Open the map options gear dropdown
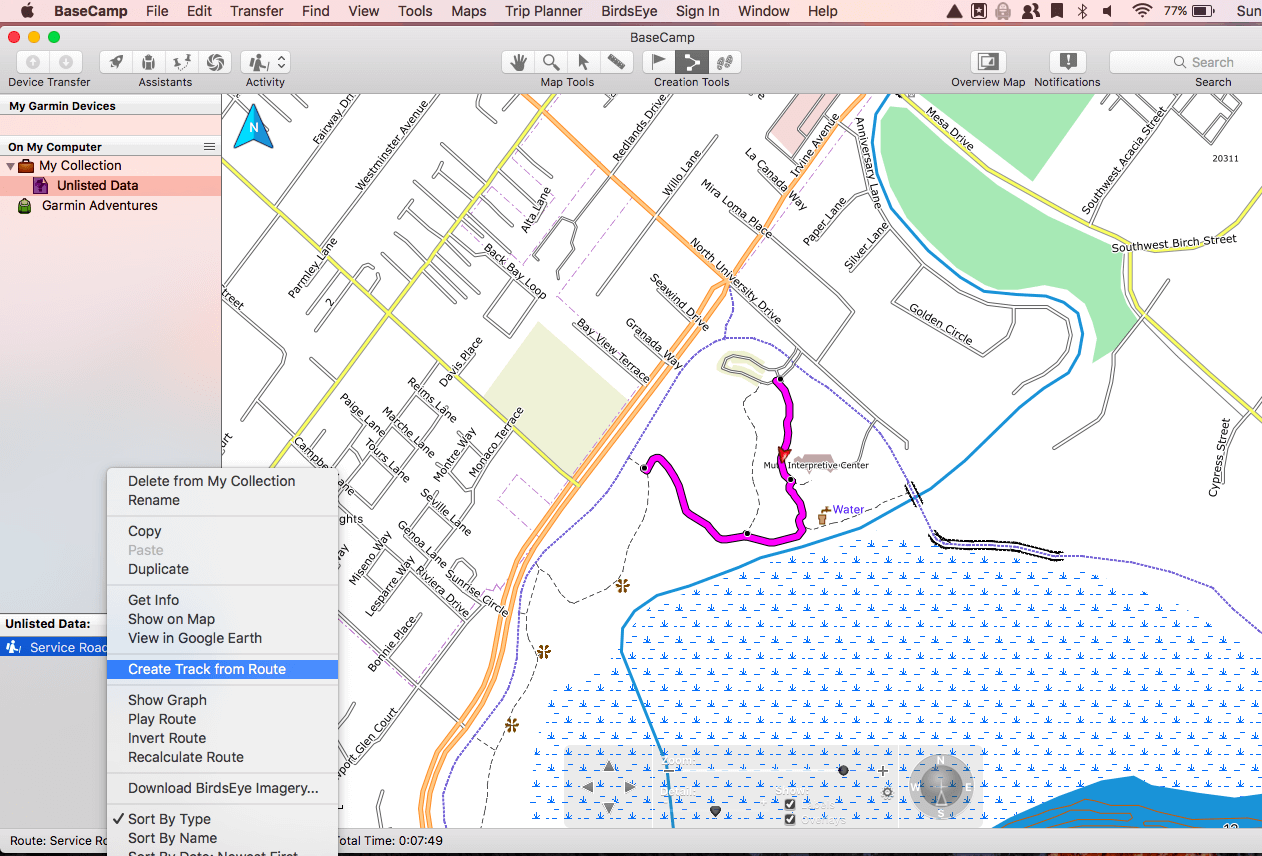The height and width of the screenshot is (856, 1262). click(887, 792)
